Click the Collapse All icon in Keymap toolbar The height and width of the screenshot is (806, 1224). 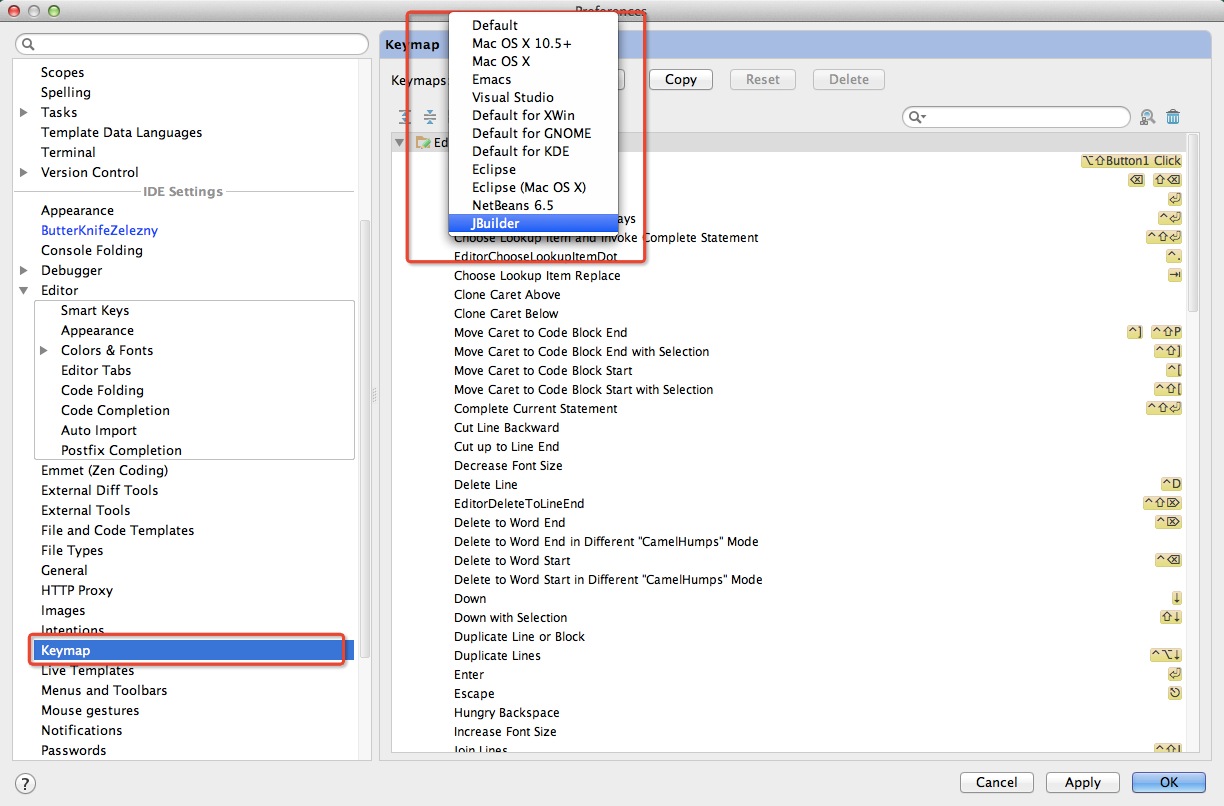click(x=429, y=117)
